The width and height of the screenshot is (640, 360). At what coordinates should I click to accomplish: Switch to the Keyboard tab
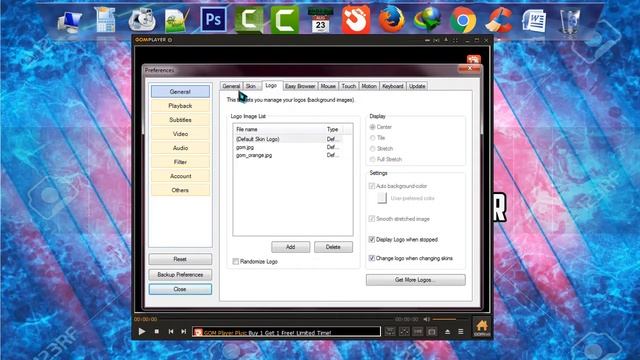pos(393,86)
